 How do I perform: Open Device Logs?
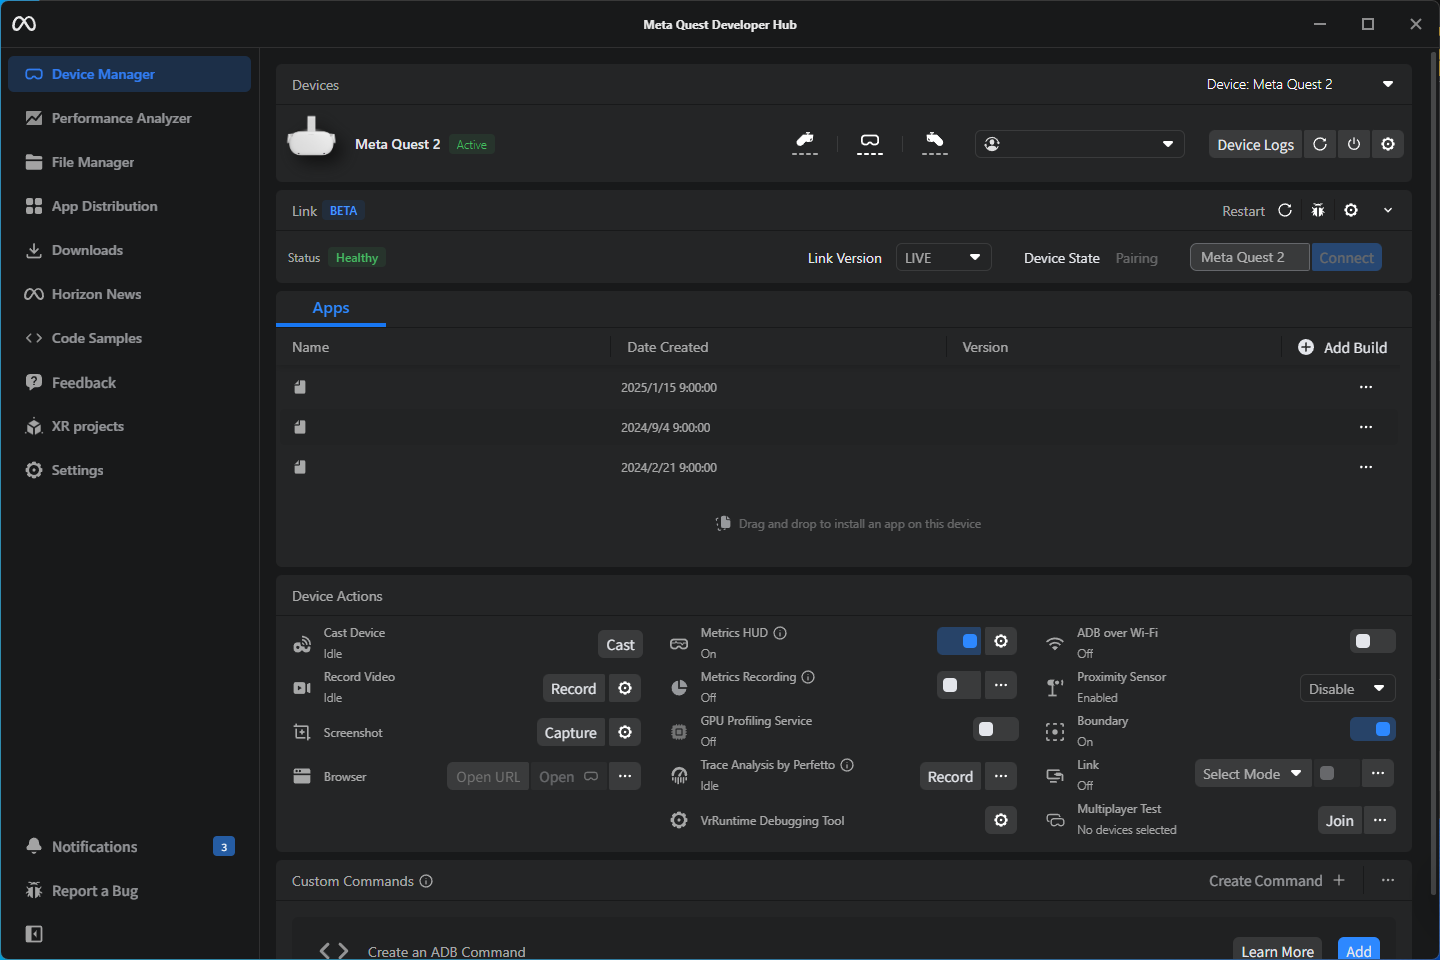[1255, 144]
